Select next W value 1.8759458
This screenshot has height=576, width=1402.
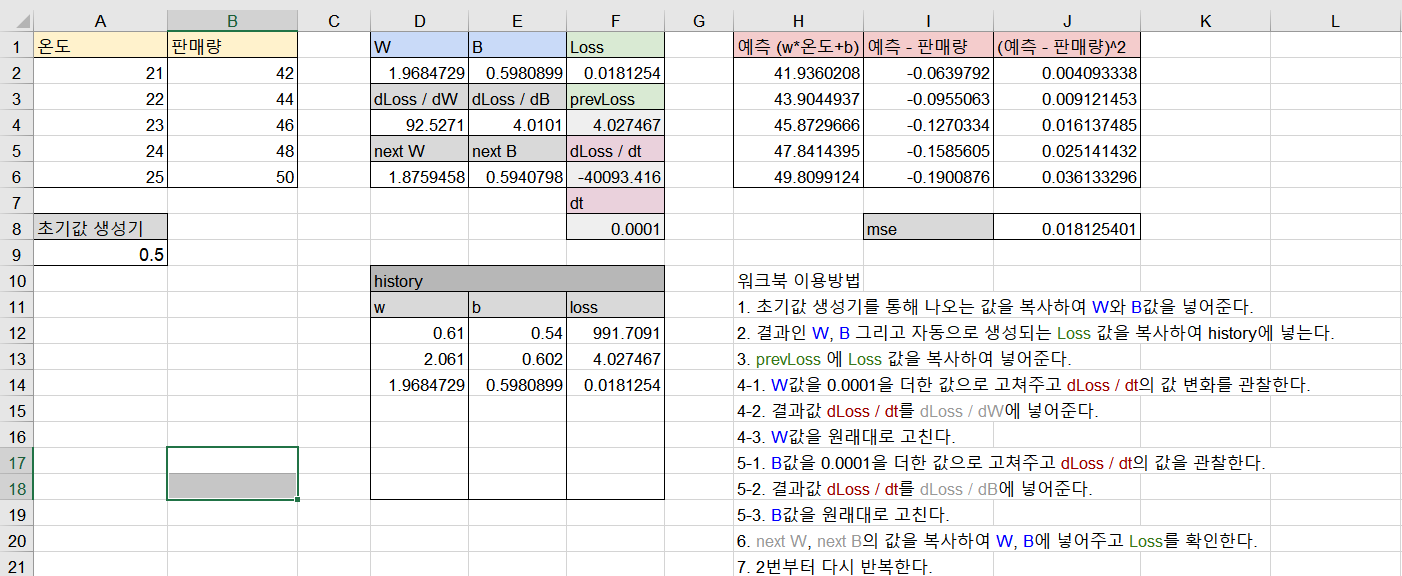[419, 176]
